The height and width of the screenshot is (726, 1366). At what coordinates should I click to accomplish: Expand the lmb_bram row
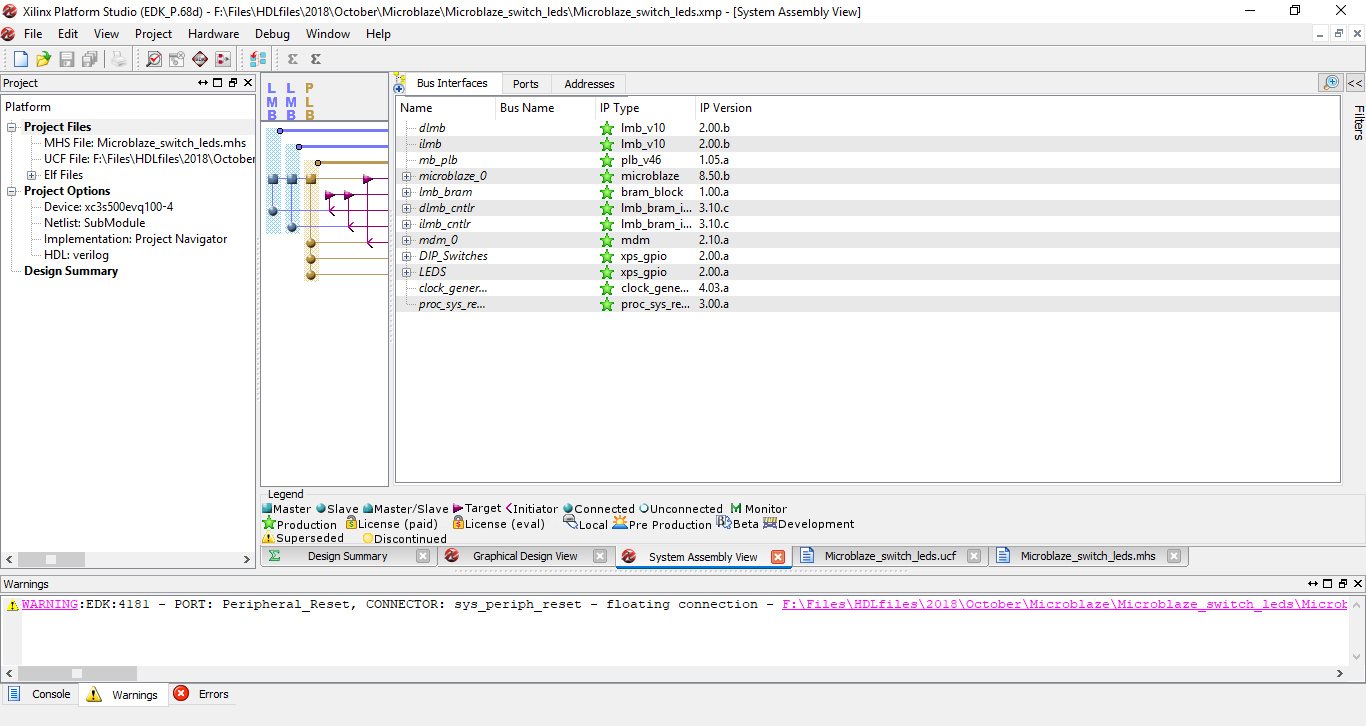(407, 192)
